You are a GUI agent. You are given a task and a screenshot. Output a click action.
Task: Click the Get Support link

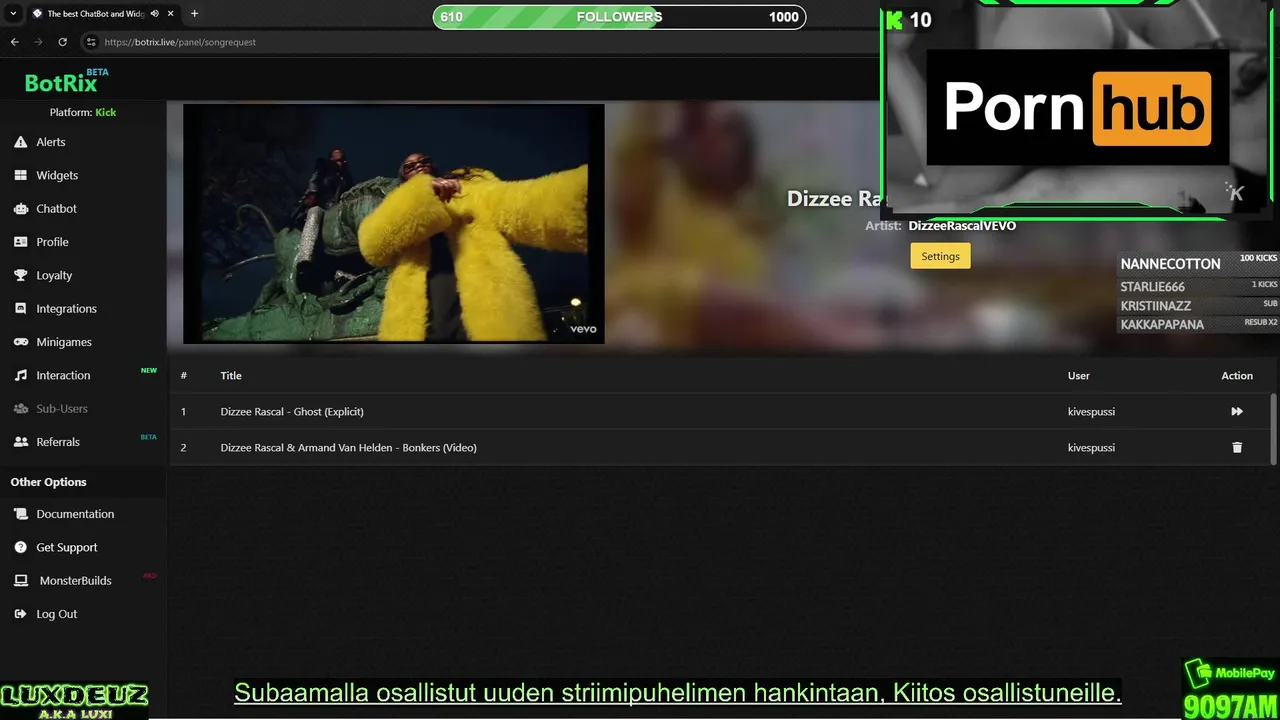(67, 547)
